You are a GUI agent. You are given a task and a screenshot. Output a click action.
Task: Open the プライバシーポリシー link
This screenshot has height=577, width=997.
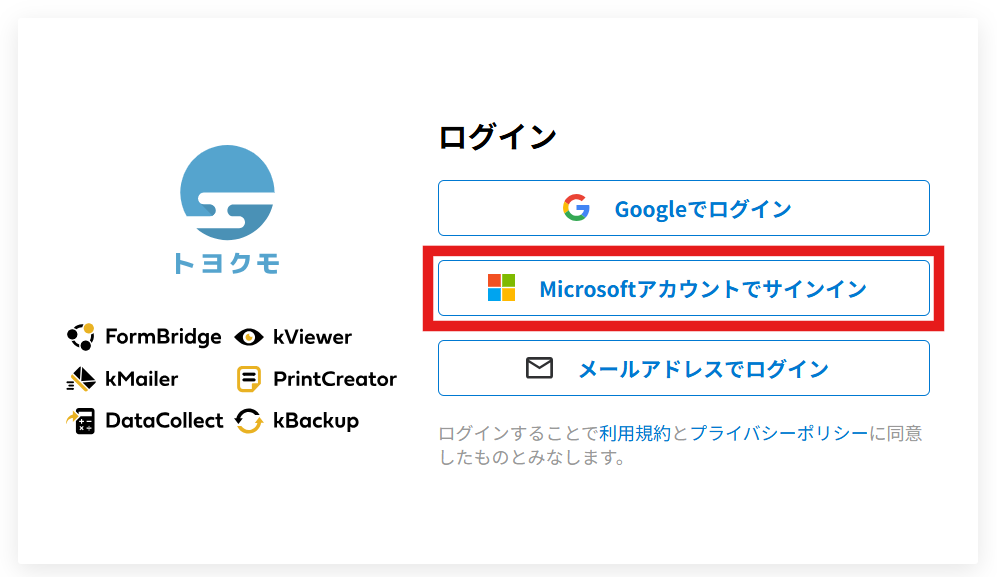coord(779,433)
